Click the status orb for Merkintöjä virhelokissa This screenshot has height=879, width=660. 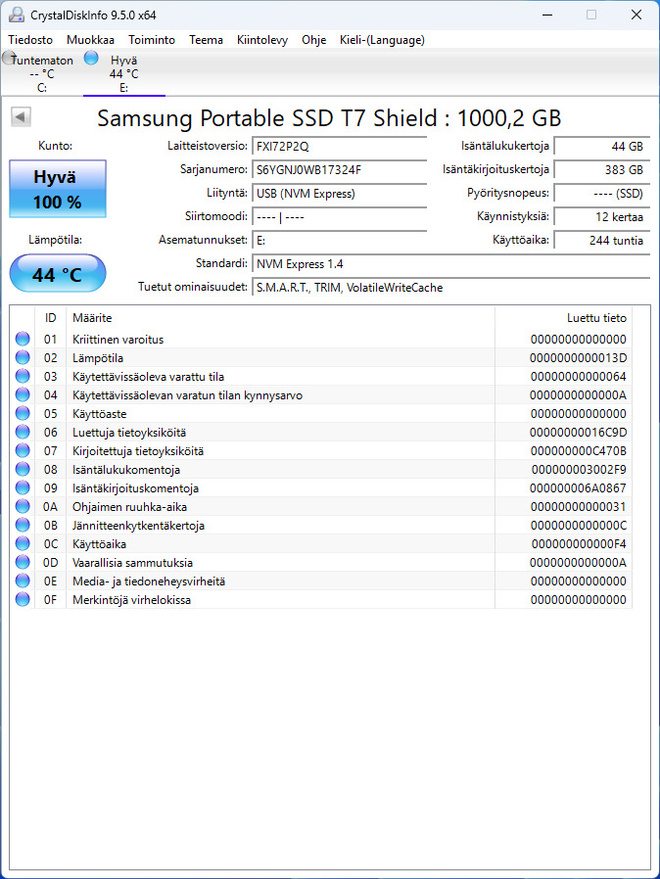[22, 599]
